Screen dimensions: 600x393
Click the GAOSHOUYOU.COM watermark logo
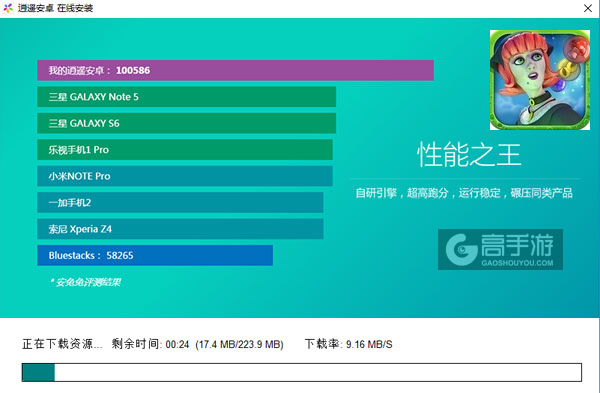500,249
